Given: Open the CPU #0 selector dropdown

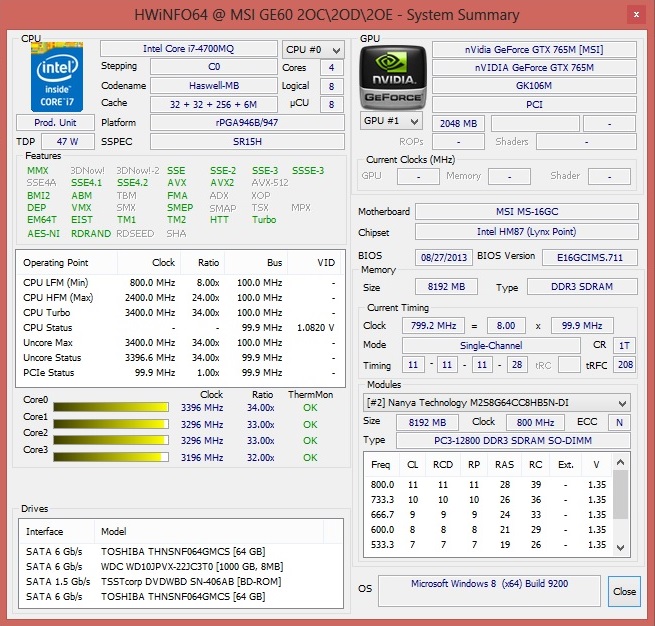Looking at the screenshot, I should (x=313, y=49).
